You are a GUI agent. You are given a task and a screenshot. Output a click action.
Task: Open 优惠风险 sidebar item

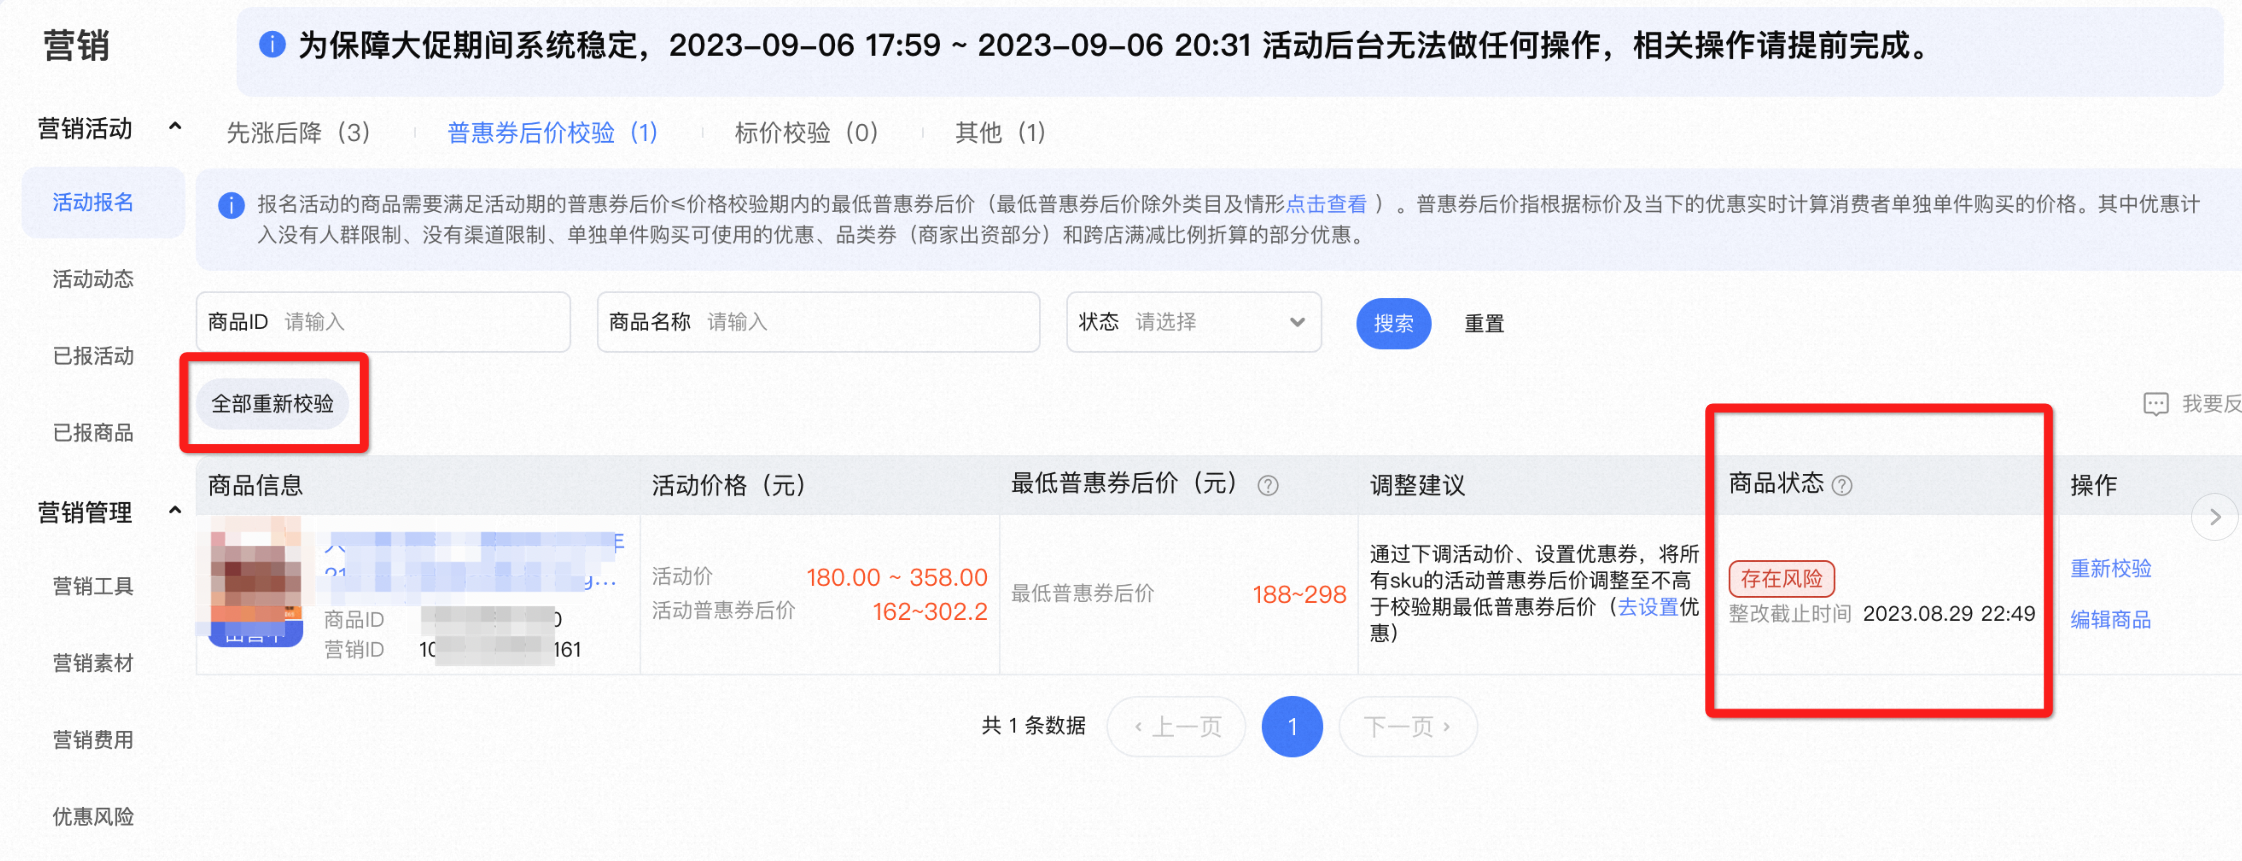click(93, 817)
